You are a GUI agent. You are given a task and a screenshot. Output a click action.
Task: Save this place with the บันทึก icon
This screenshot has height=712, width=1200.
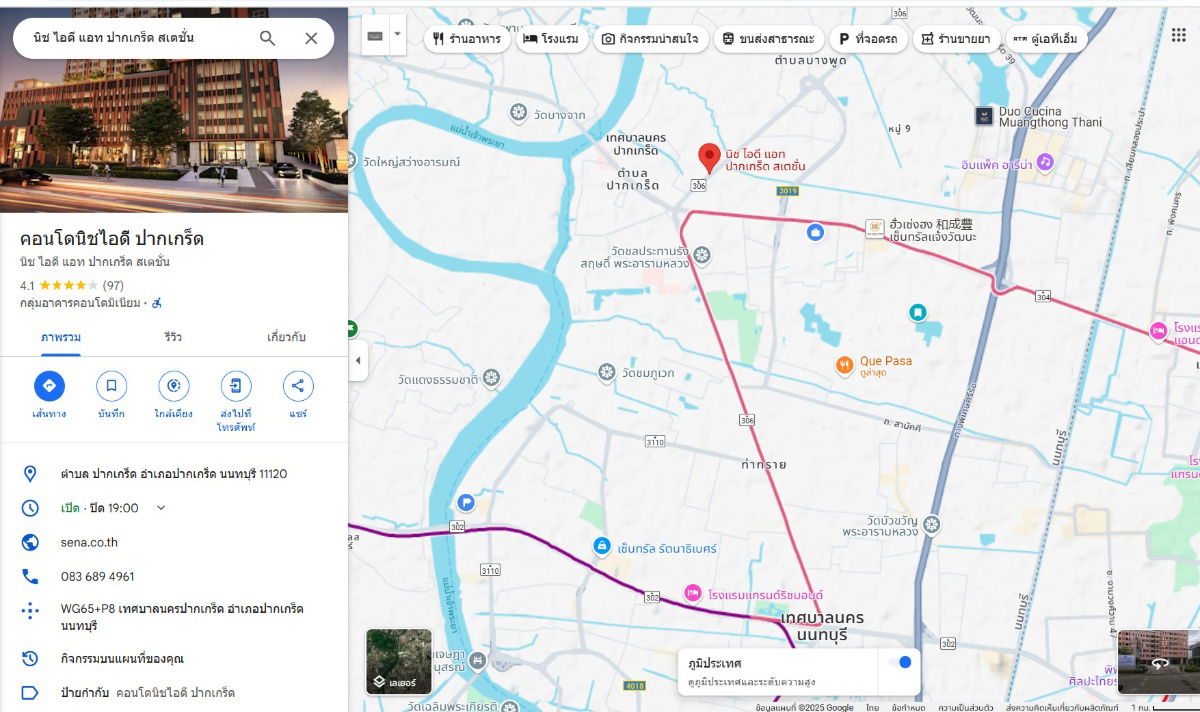[111, 385]
